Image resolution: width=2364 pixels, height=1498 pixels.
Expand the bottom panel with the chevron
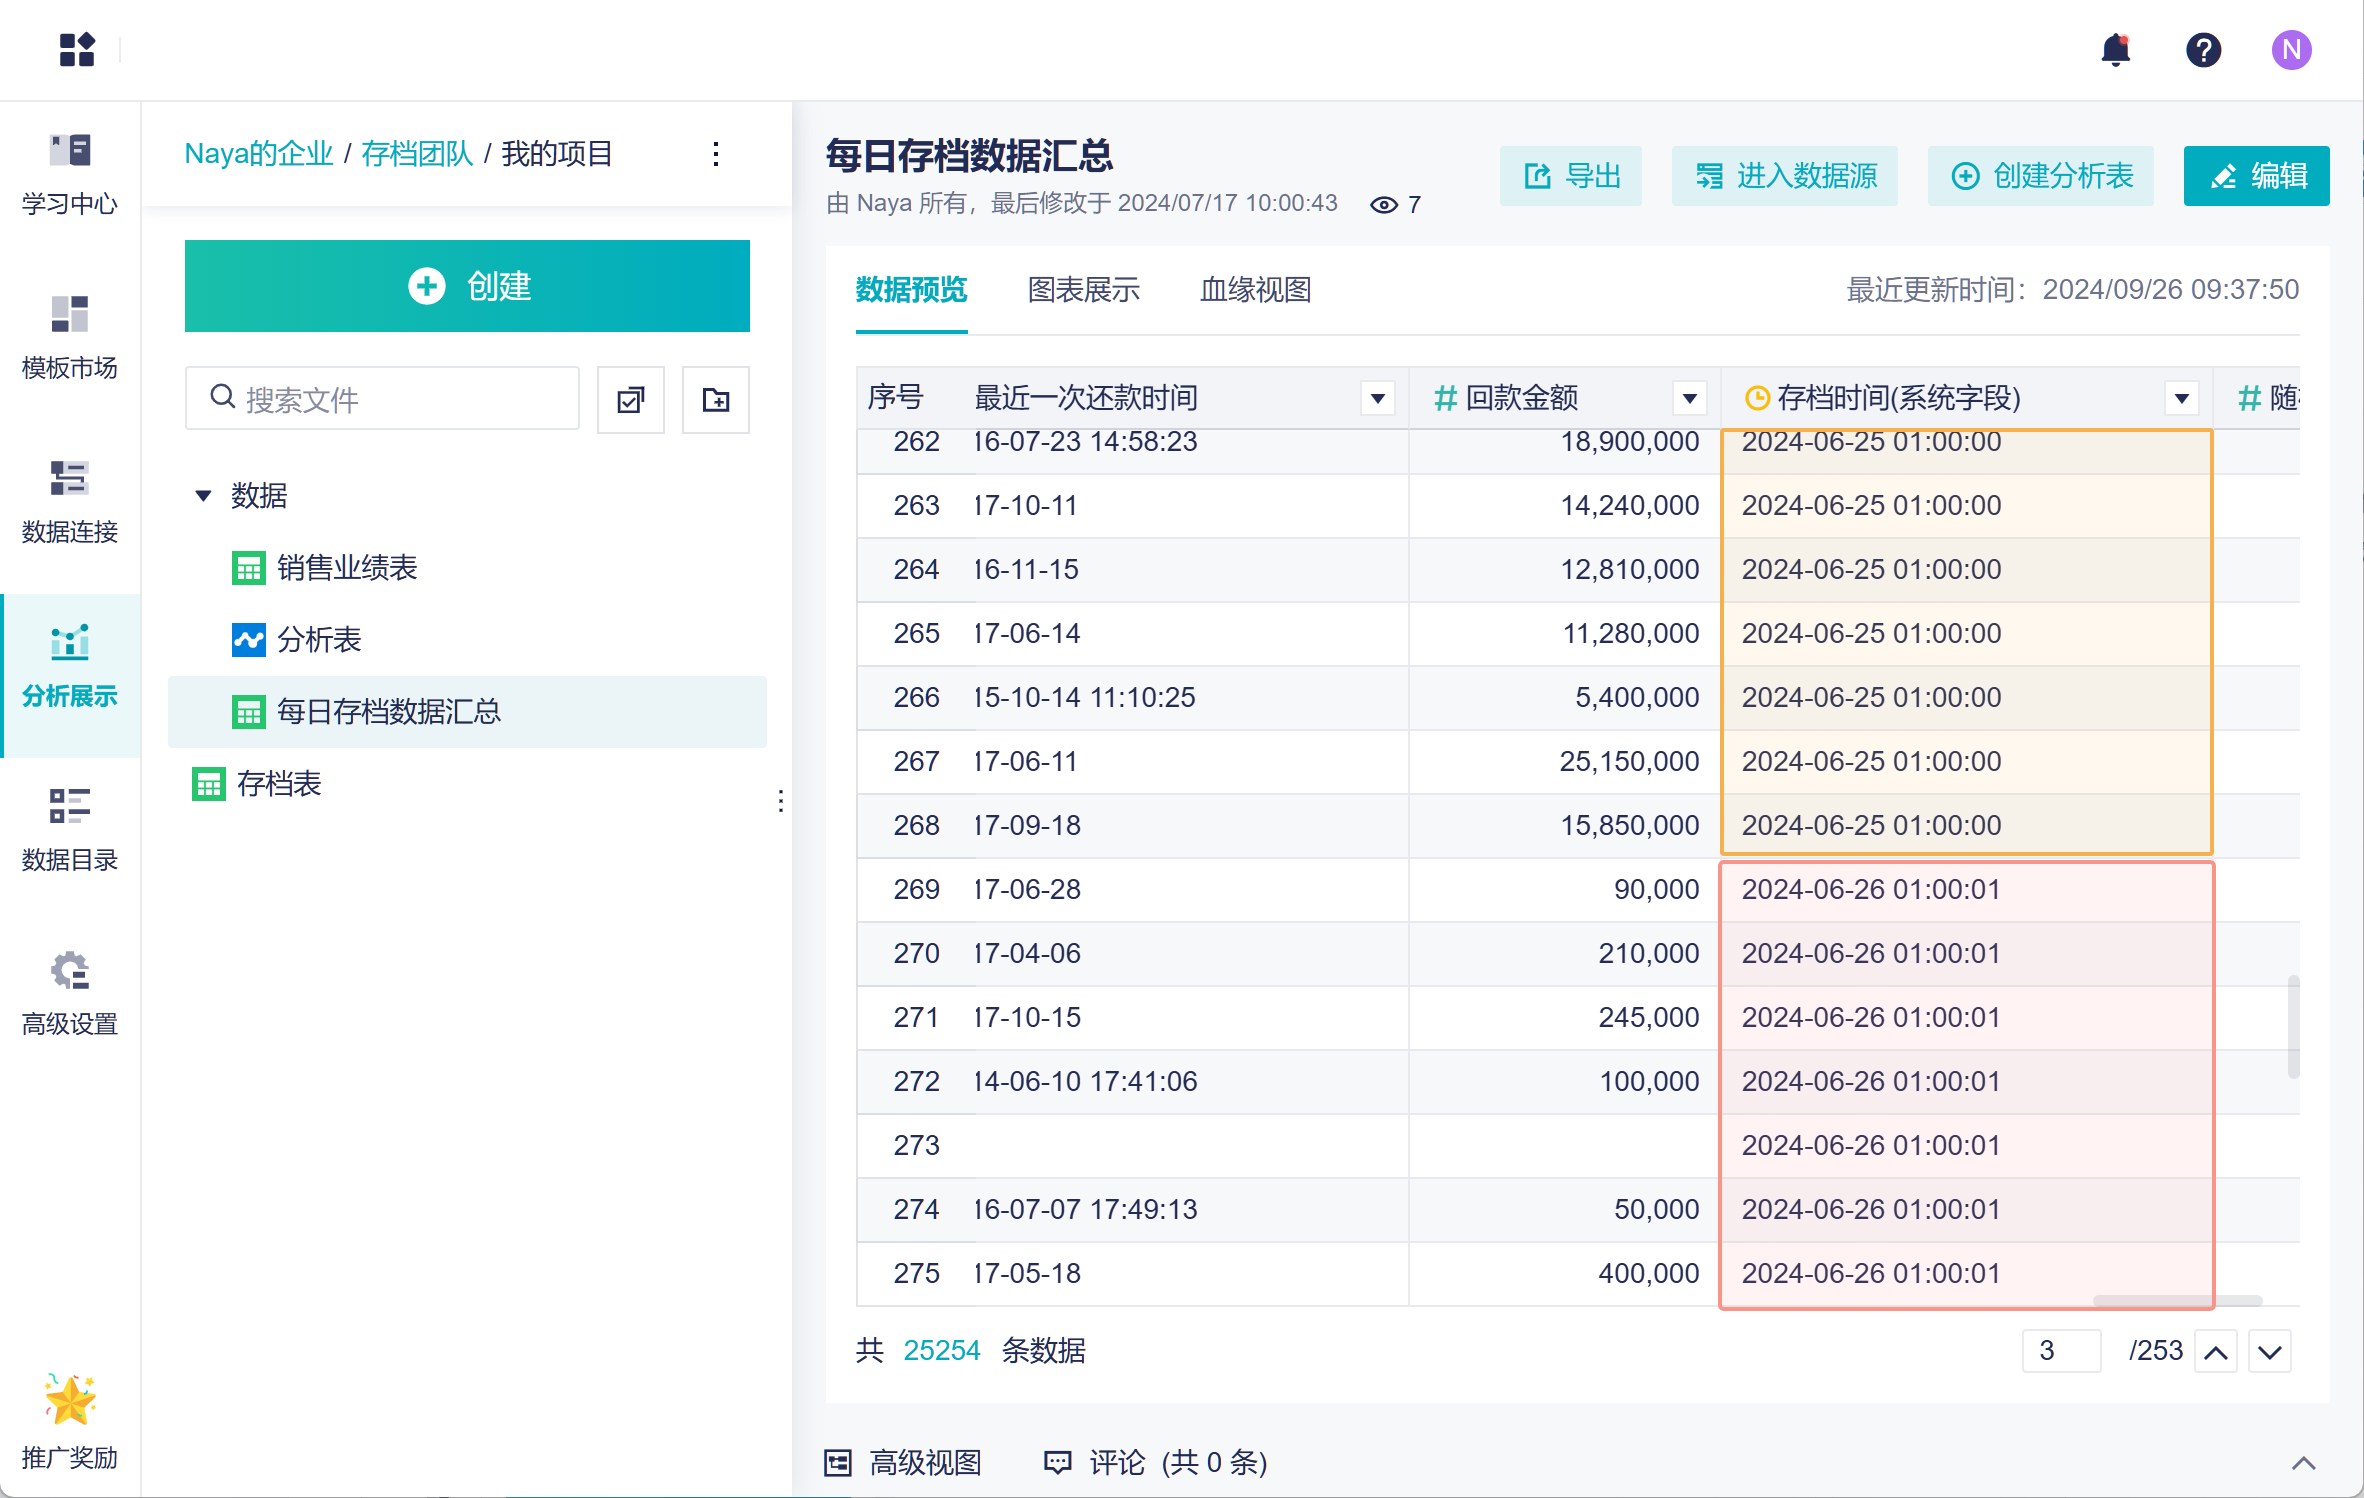point(2303,1463)
